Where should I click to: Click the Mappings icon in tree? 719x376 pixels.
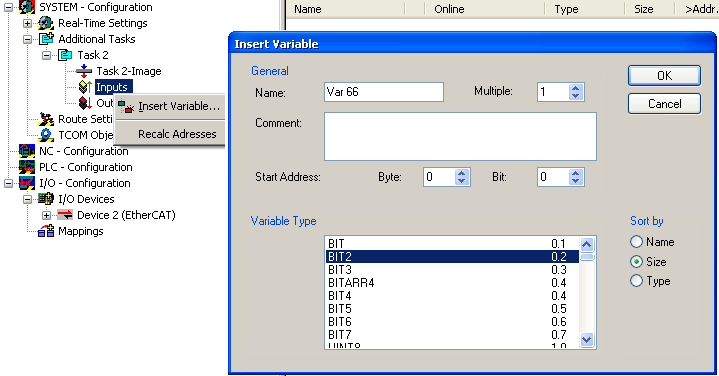[46, 231]
